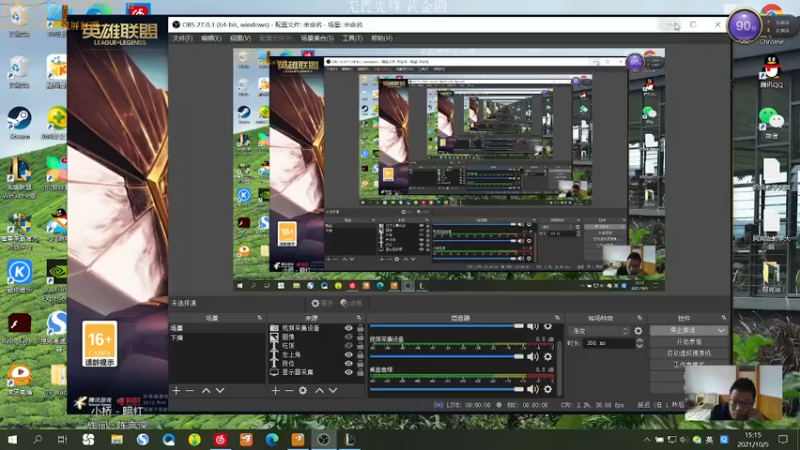800x450 pixels.
Task: Click the 属性 properties button above panels
Action: [322, 303]
